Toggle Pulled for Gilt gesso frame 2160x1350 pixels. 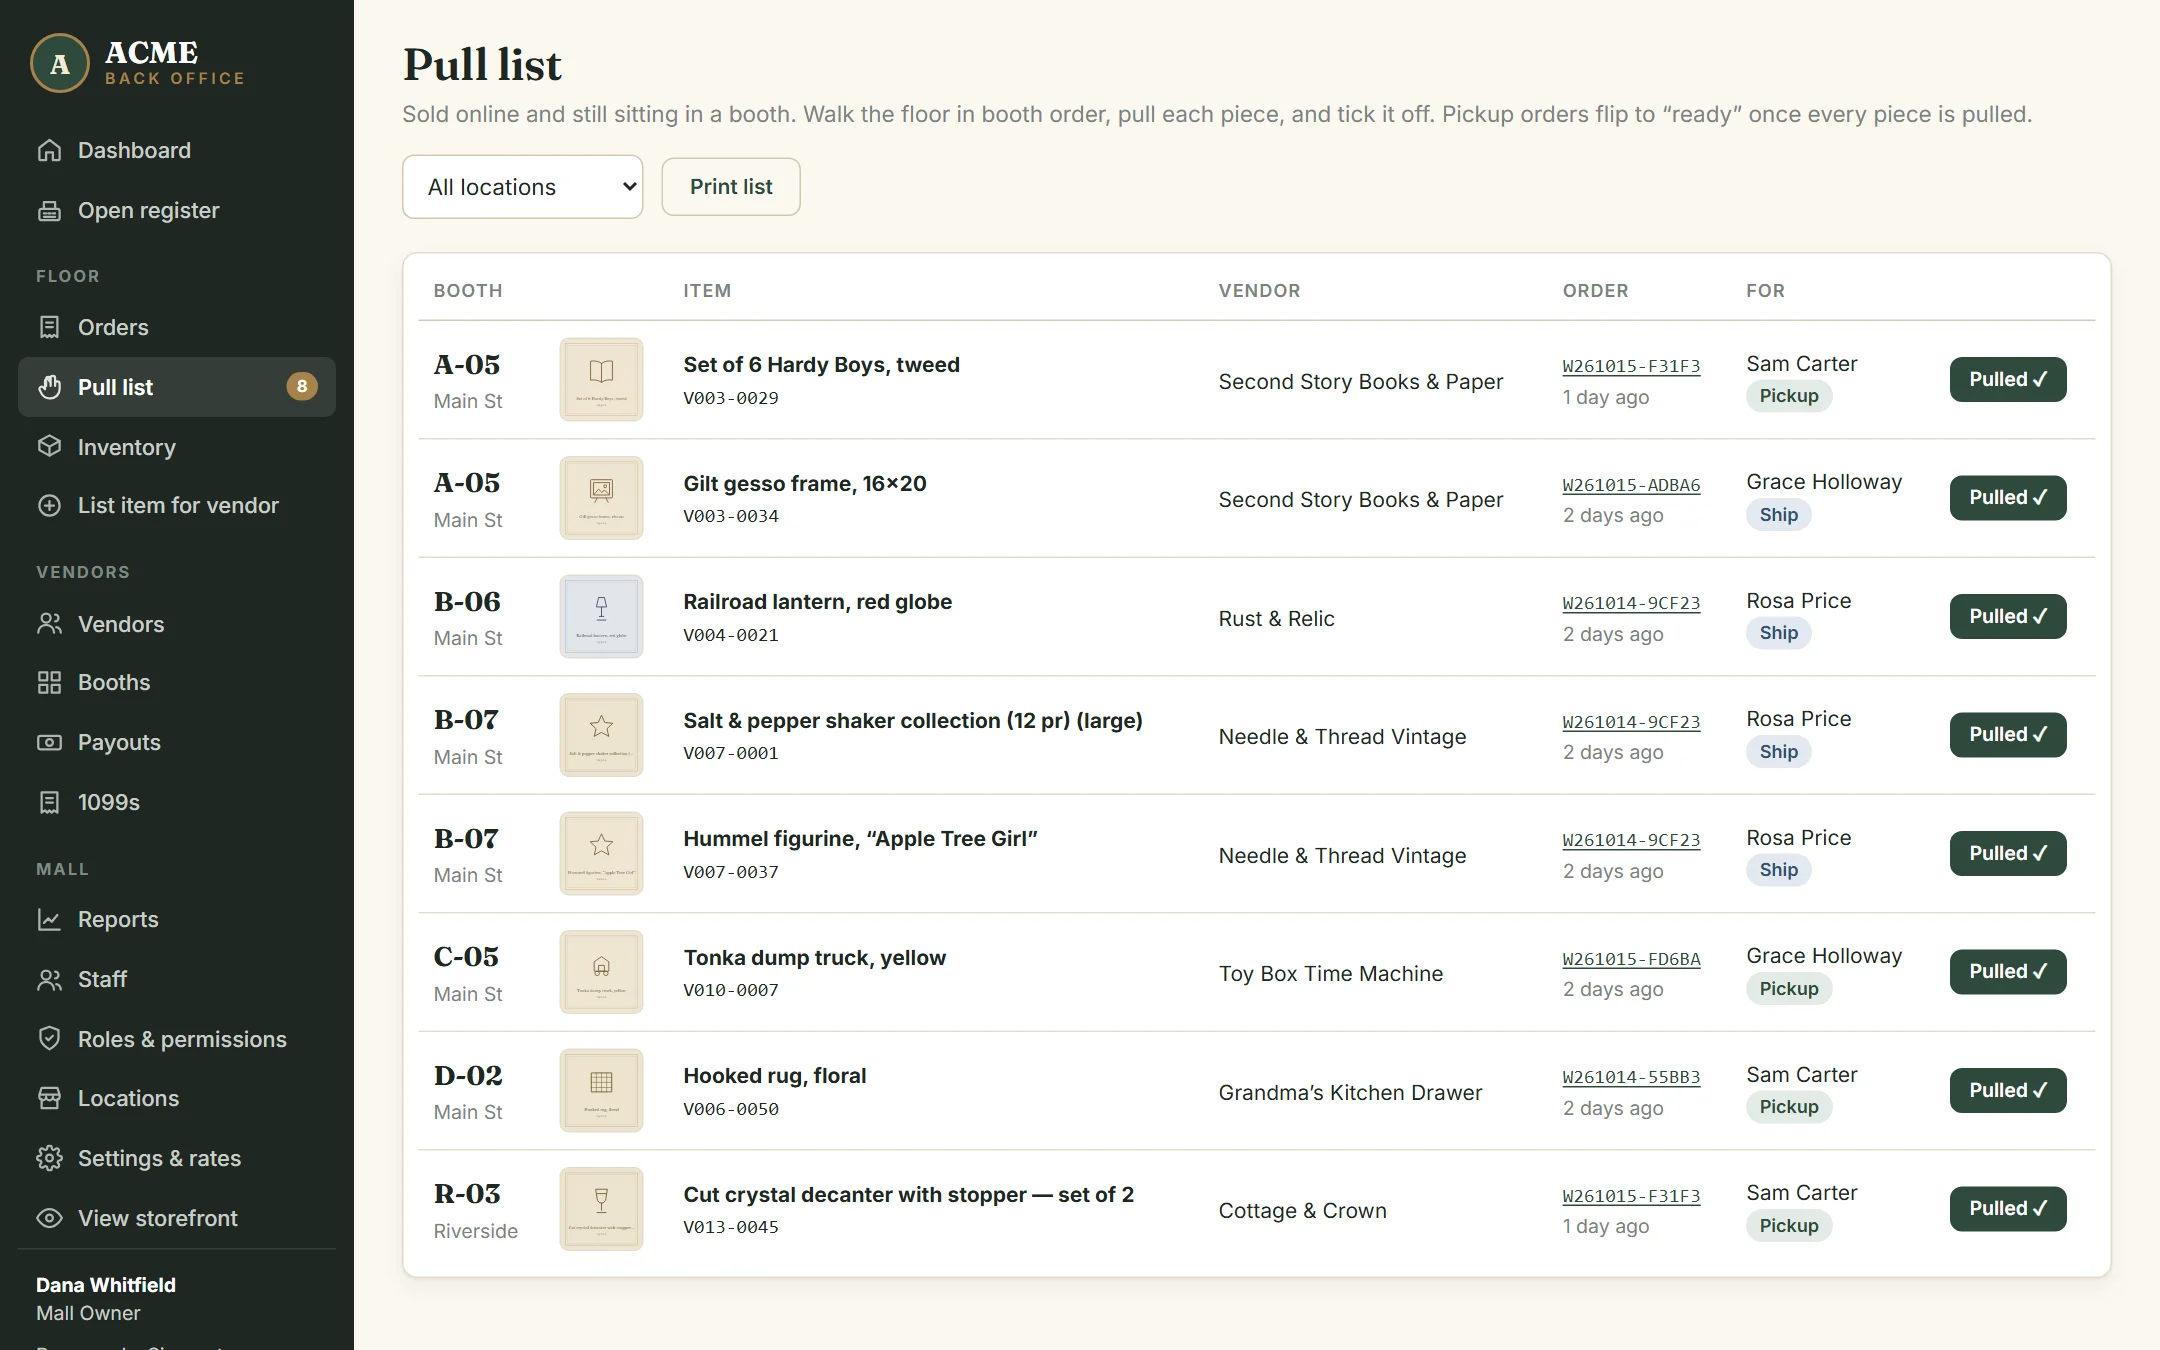(x=2008, y=497)
